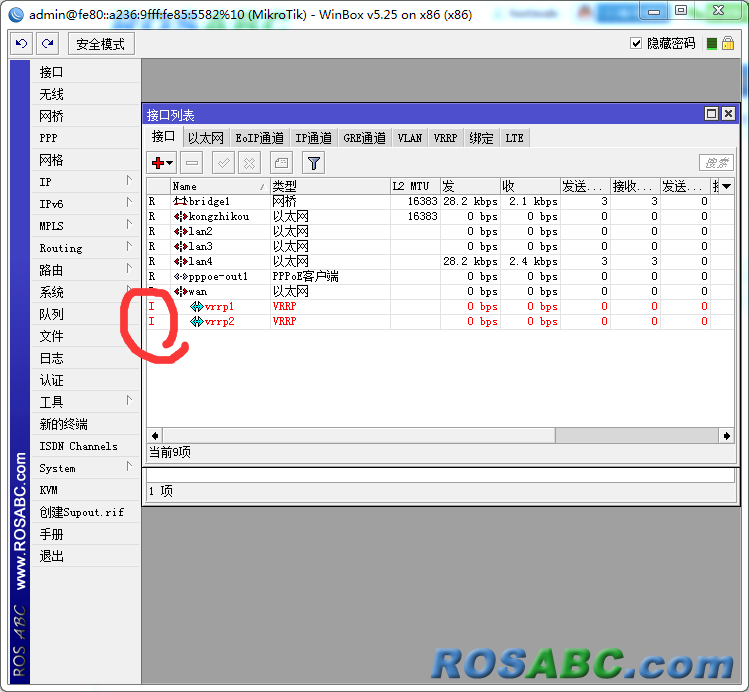Select the lan4 interface icon

point(181,262)
